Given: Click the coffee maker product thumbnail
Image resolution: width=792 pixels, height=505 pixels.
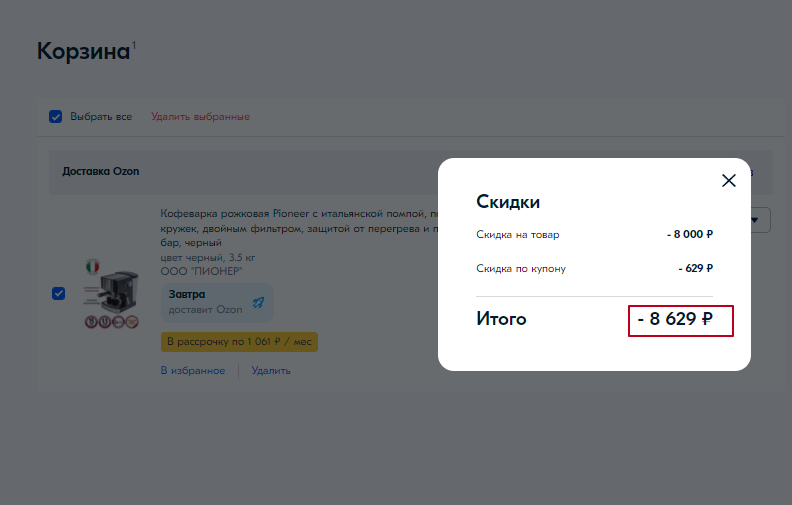Looking at the screenshot, I should [x=113, y=289].
